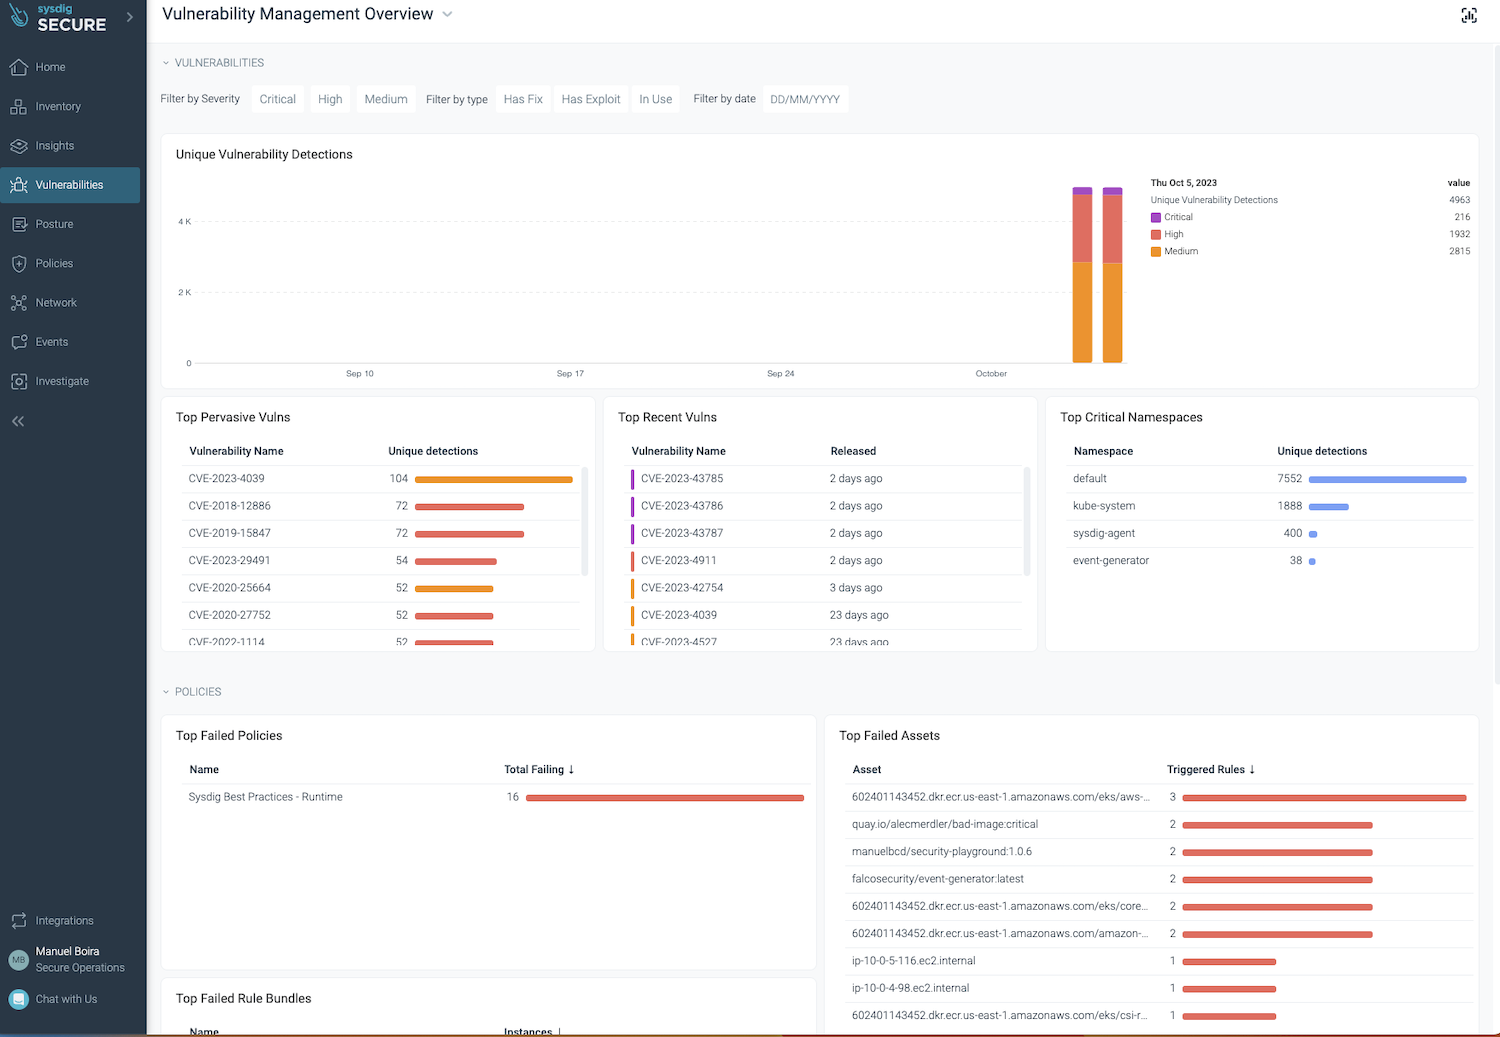The height and width of the screenshot is (1037, 1500).
Task: Click the fullscreen icon at top right
Action: [1469, 15]
